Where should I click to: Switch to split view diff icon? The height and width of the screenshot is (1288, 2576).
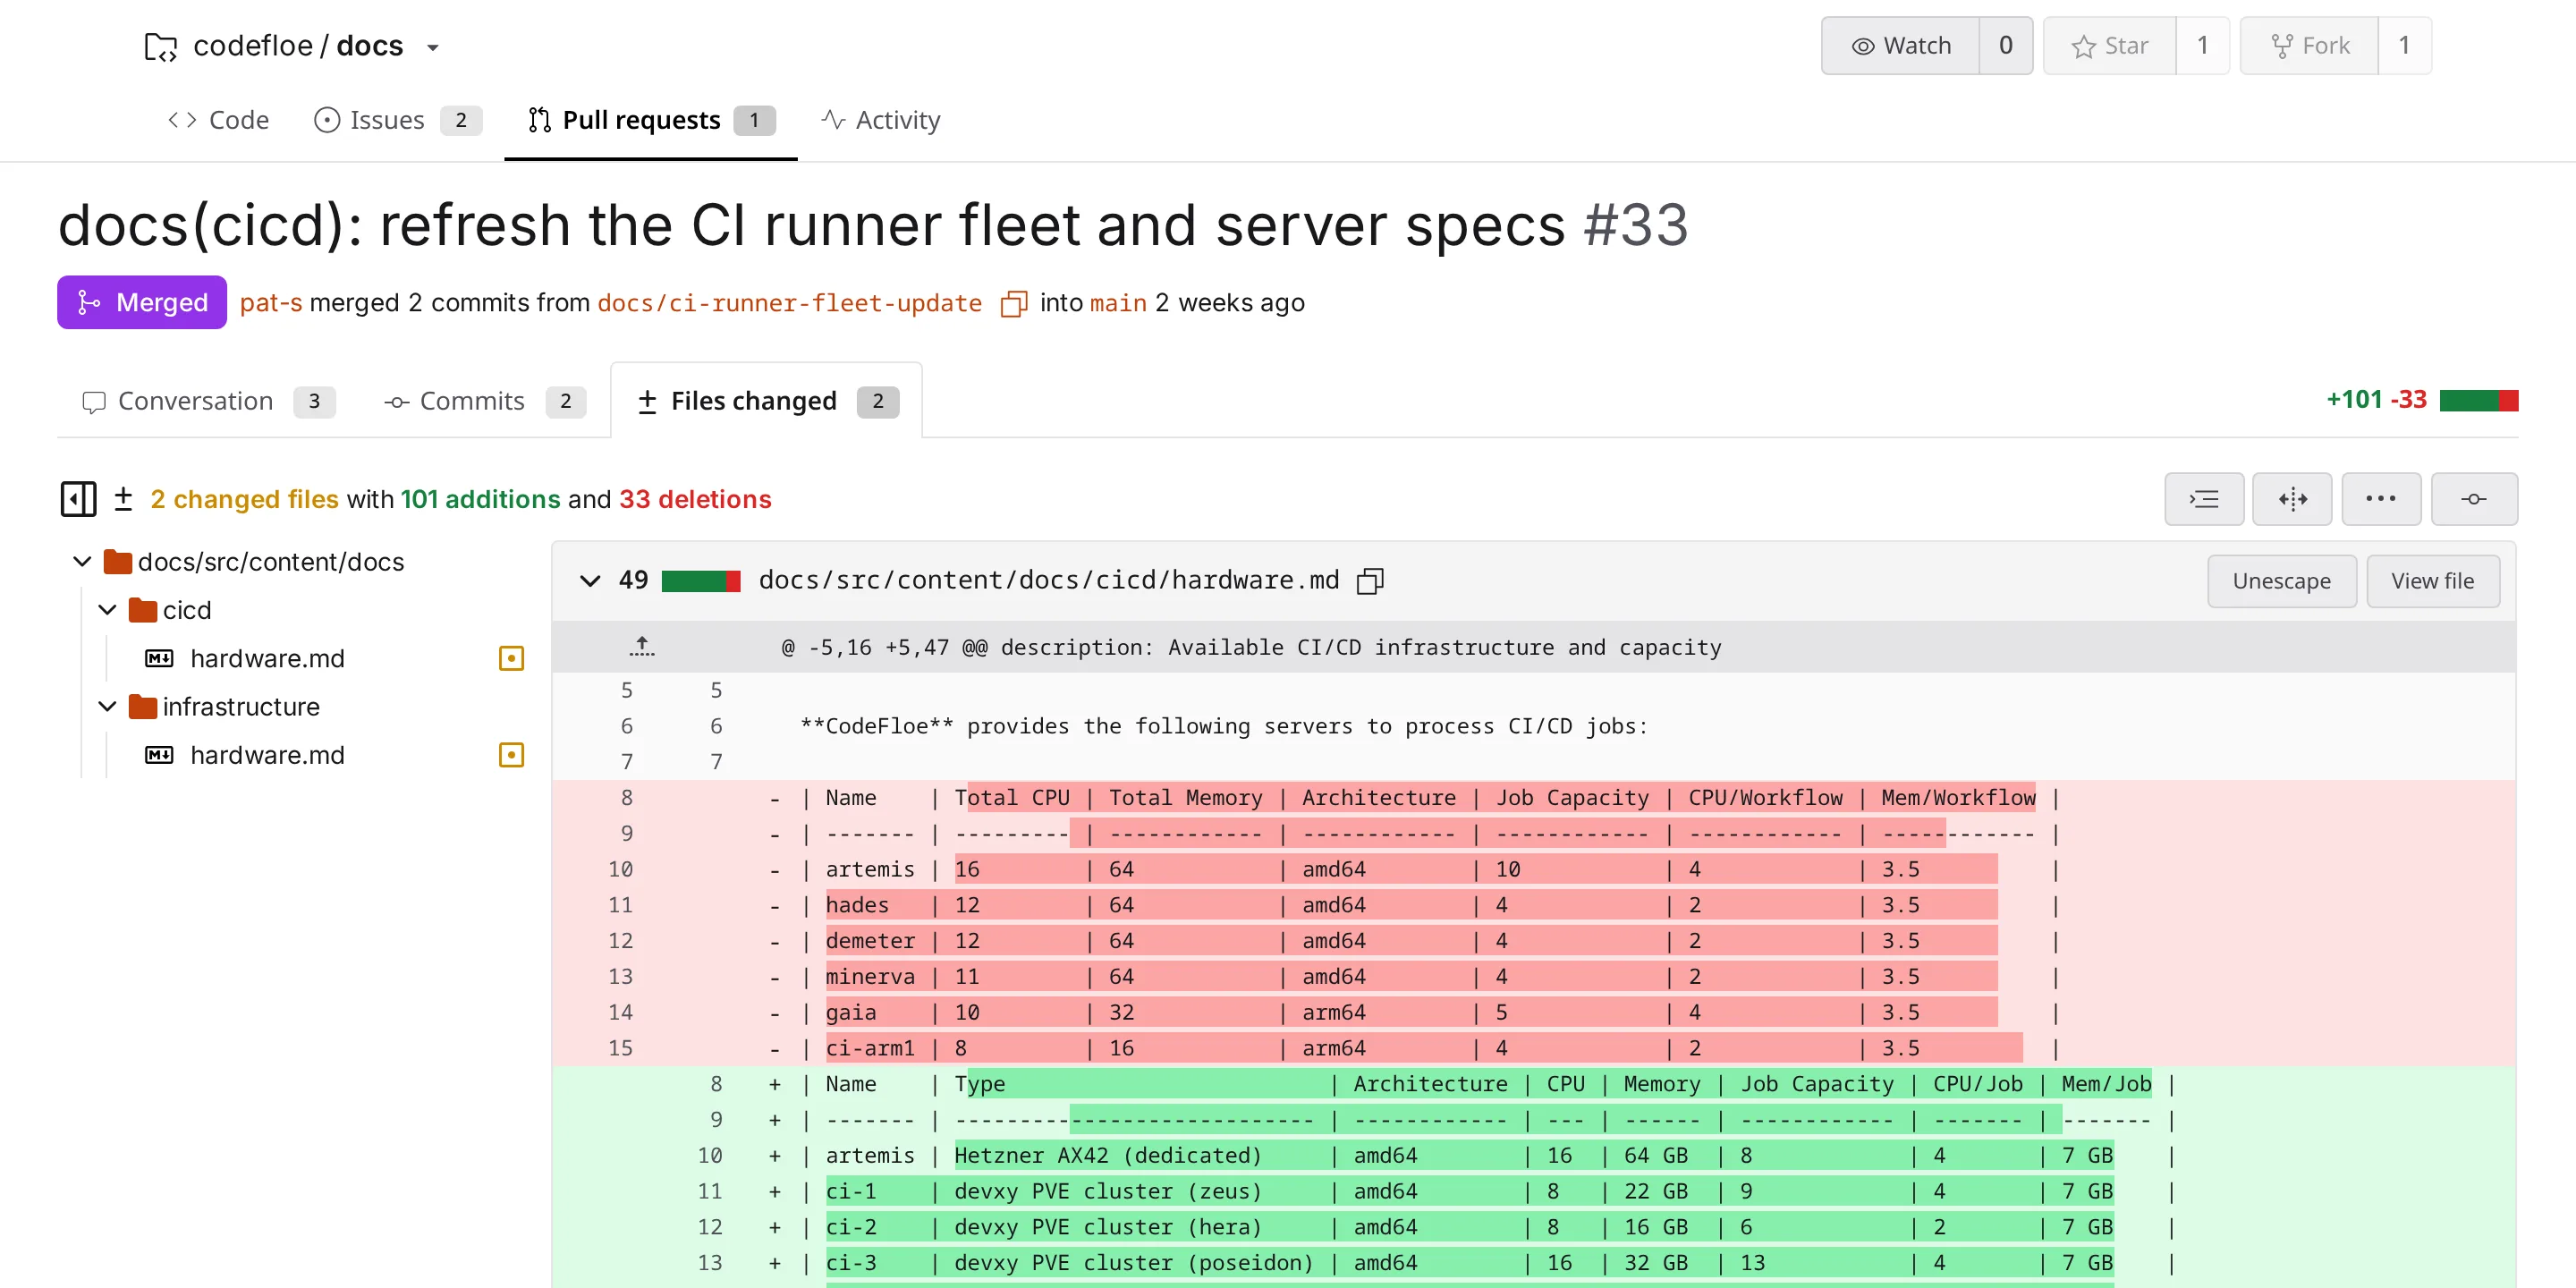click(x=2292, y=499)
